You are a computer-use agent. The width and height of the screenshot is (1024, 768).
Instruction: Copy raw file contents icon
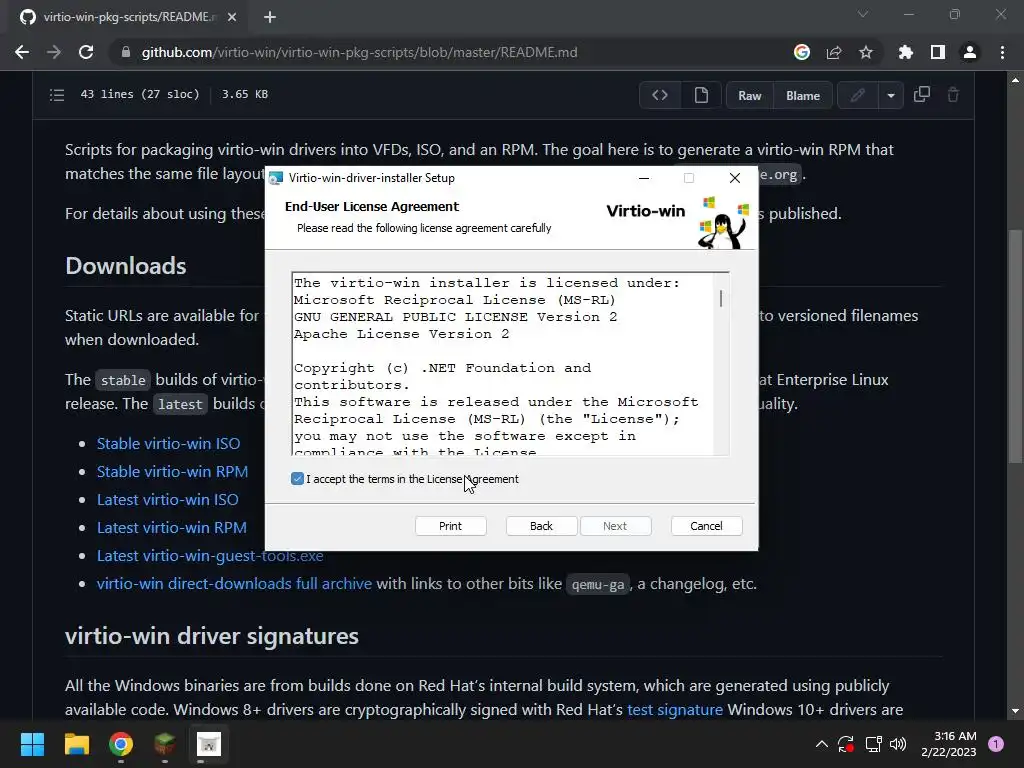point(921,95)
